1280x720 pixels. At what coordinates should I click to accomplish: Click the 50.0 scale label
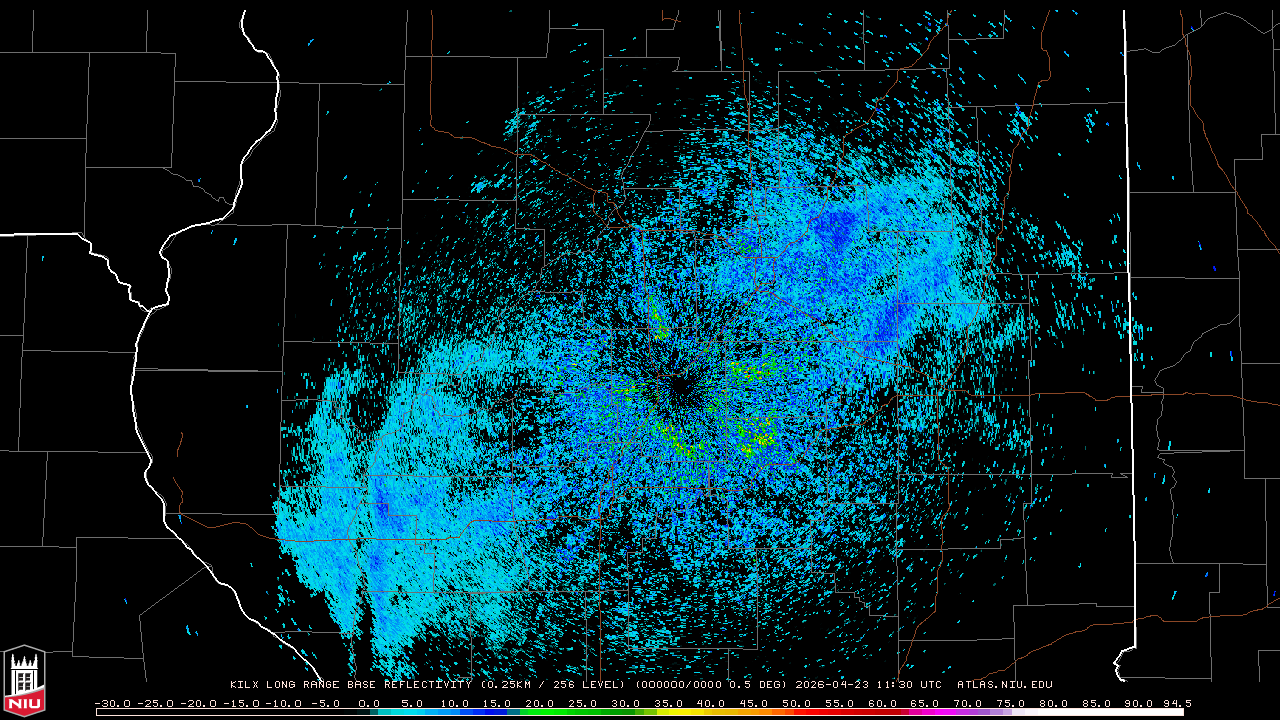point(796,703)
